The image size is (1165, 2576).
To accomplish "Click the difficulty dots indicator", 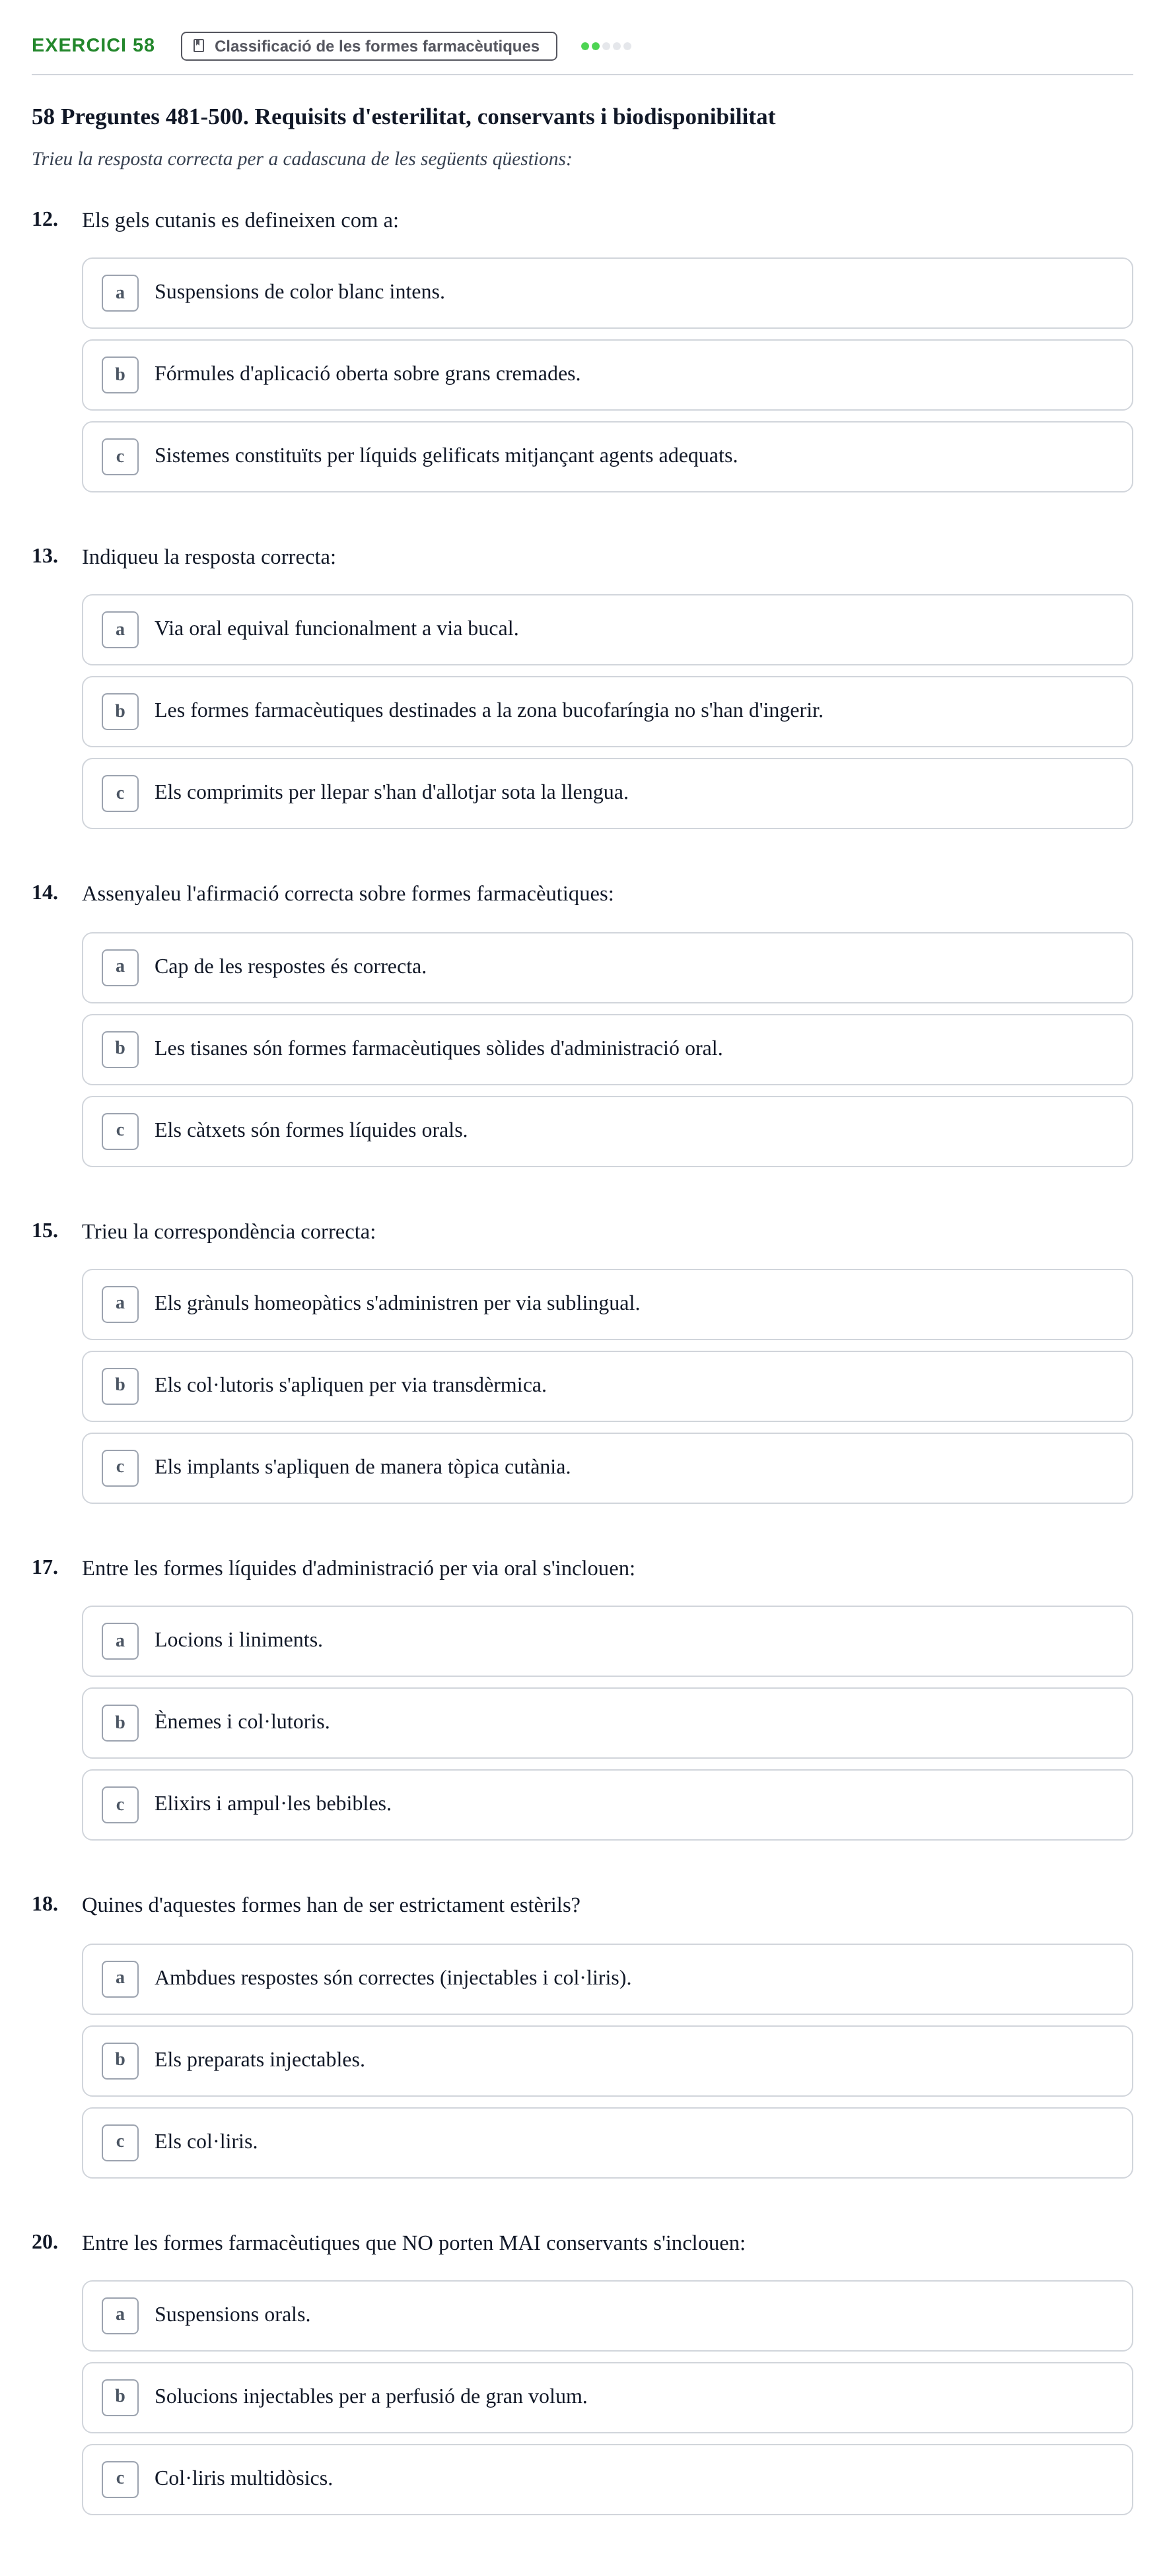I will point(606,46).
